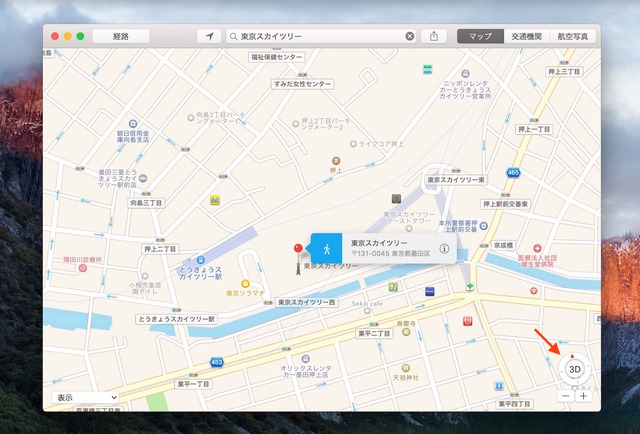Click the compass north indicator above 3D
Screen dimensions: 640x434
[x=572, y=356]
